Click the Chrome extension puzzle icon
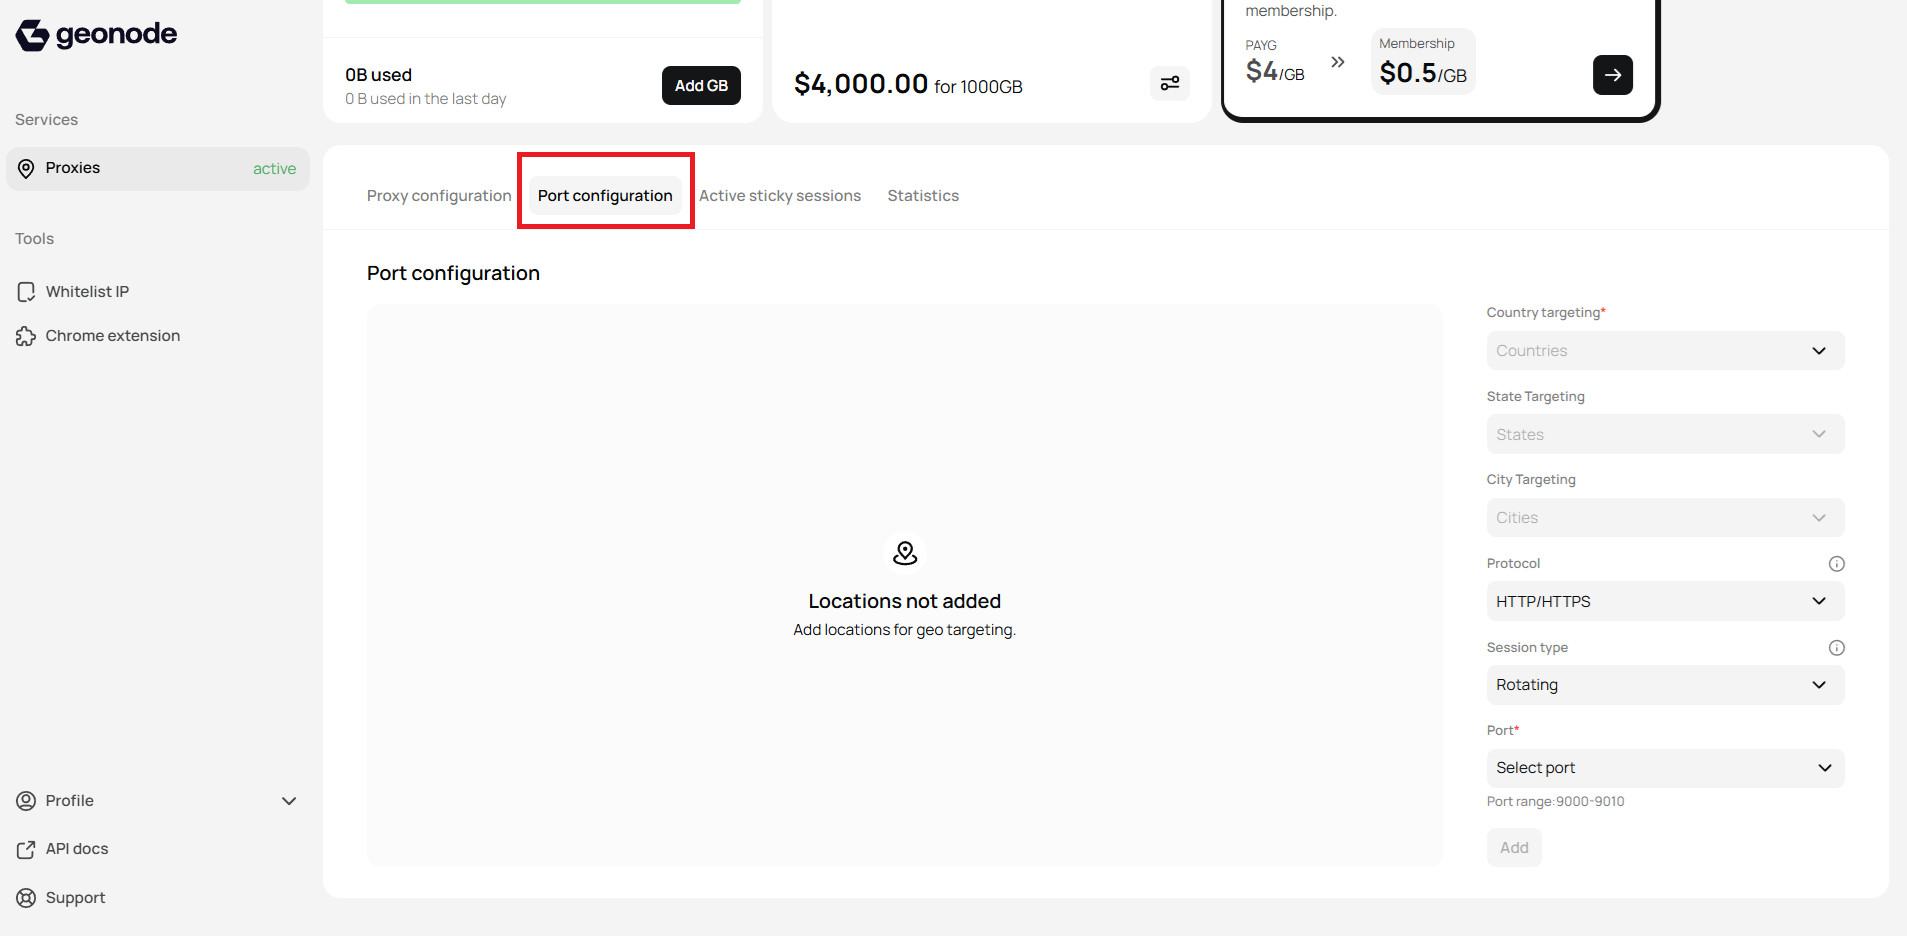 [x=26, y=336]
